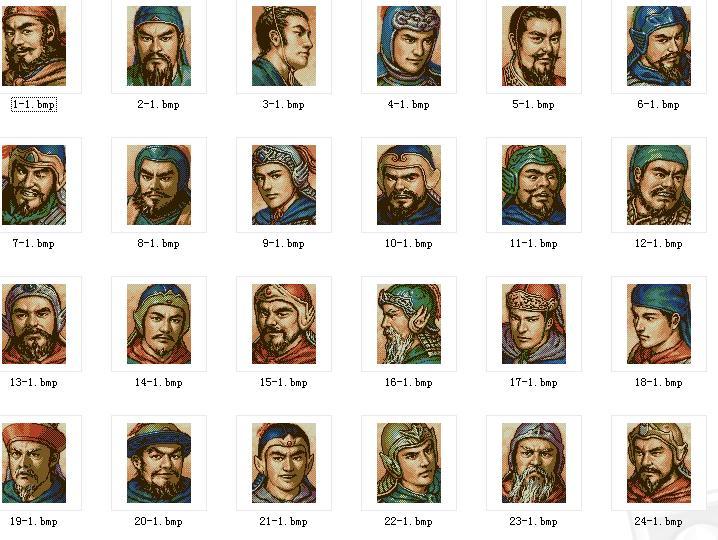Select the 1-1.bmp portrait thumbnail
Image resolution: width=718 pixels, height=540 pixels.
click(34, 46)
